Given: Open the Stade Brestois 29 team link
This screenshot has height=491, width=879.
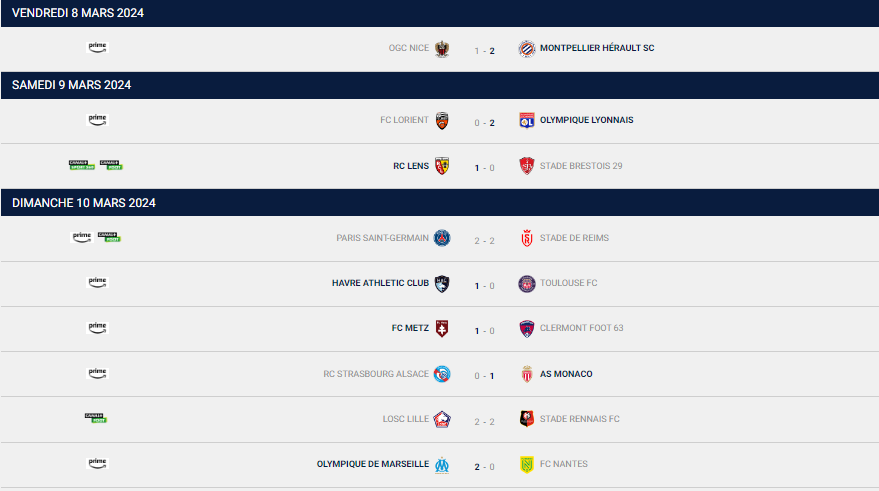Looking at the screenshot, I should click(x=581, y=166).
